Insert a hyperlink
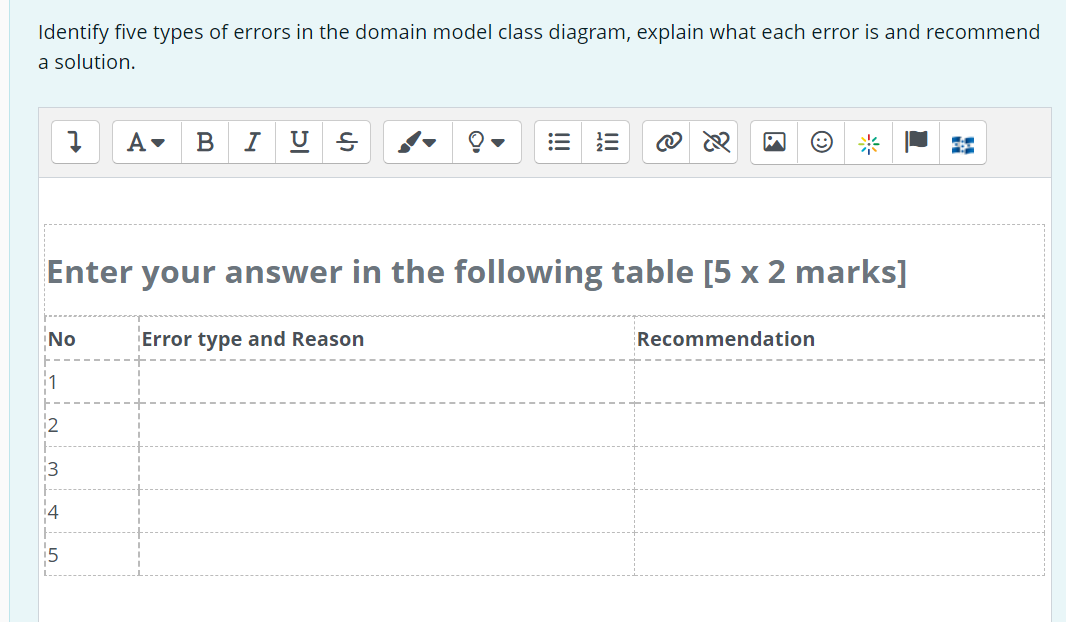Screen dimensions: 1066x622 pyautogui.click(x=668, y=142)
